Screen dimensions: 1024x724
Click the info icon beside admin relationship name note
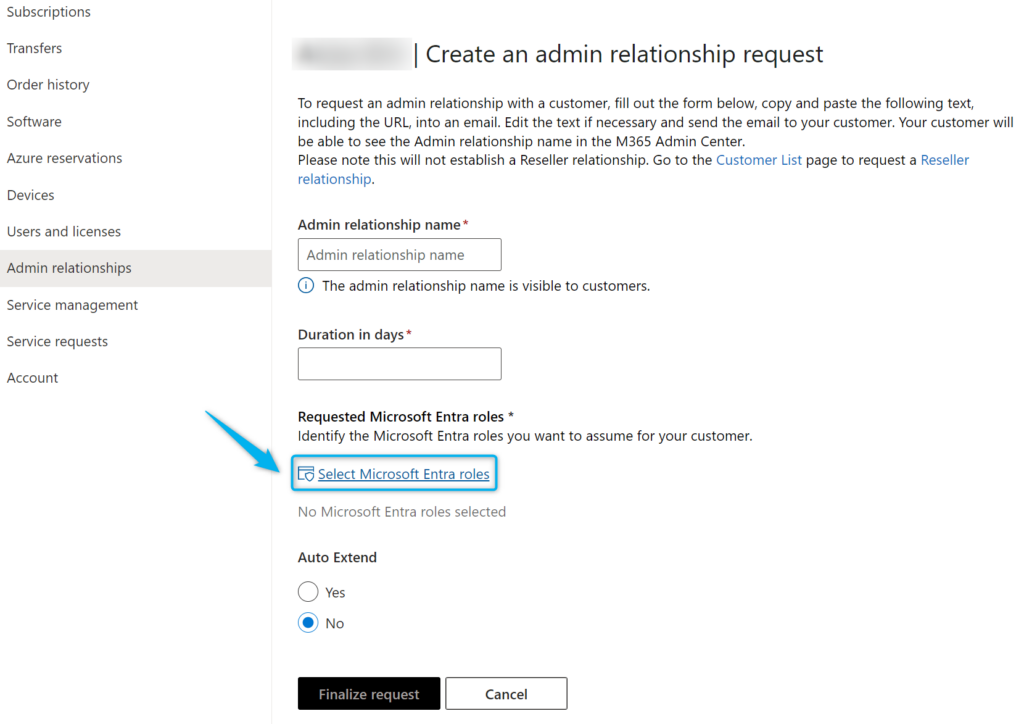click(x=306, y=286)
